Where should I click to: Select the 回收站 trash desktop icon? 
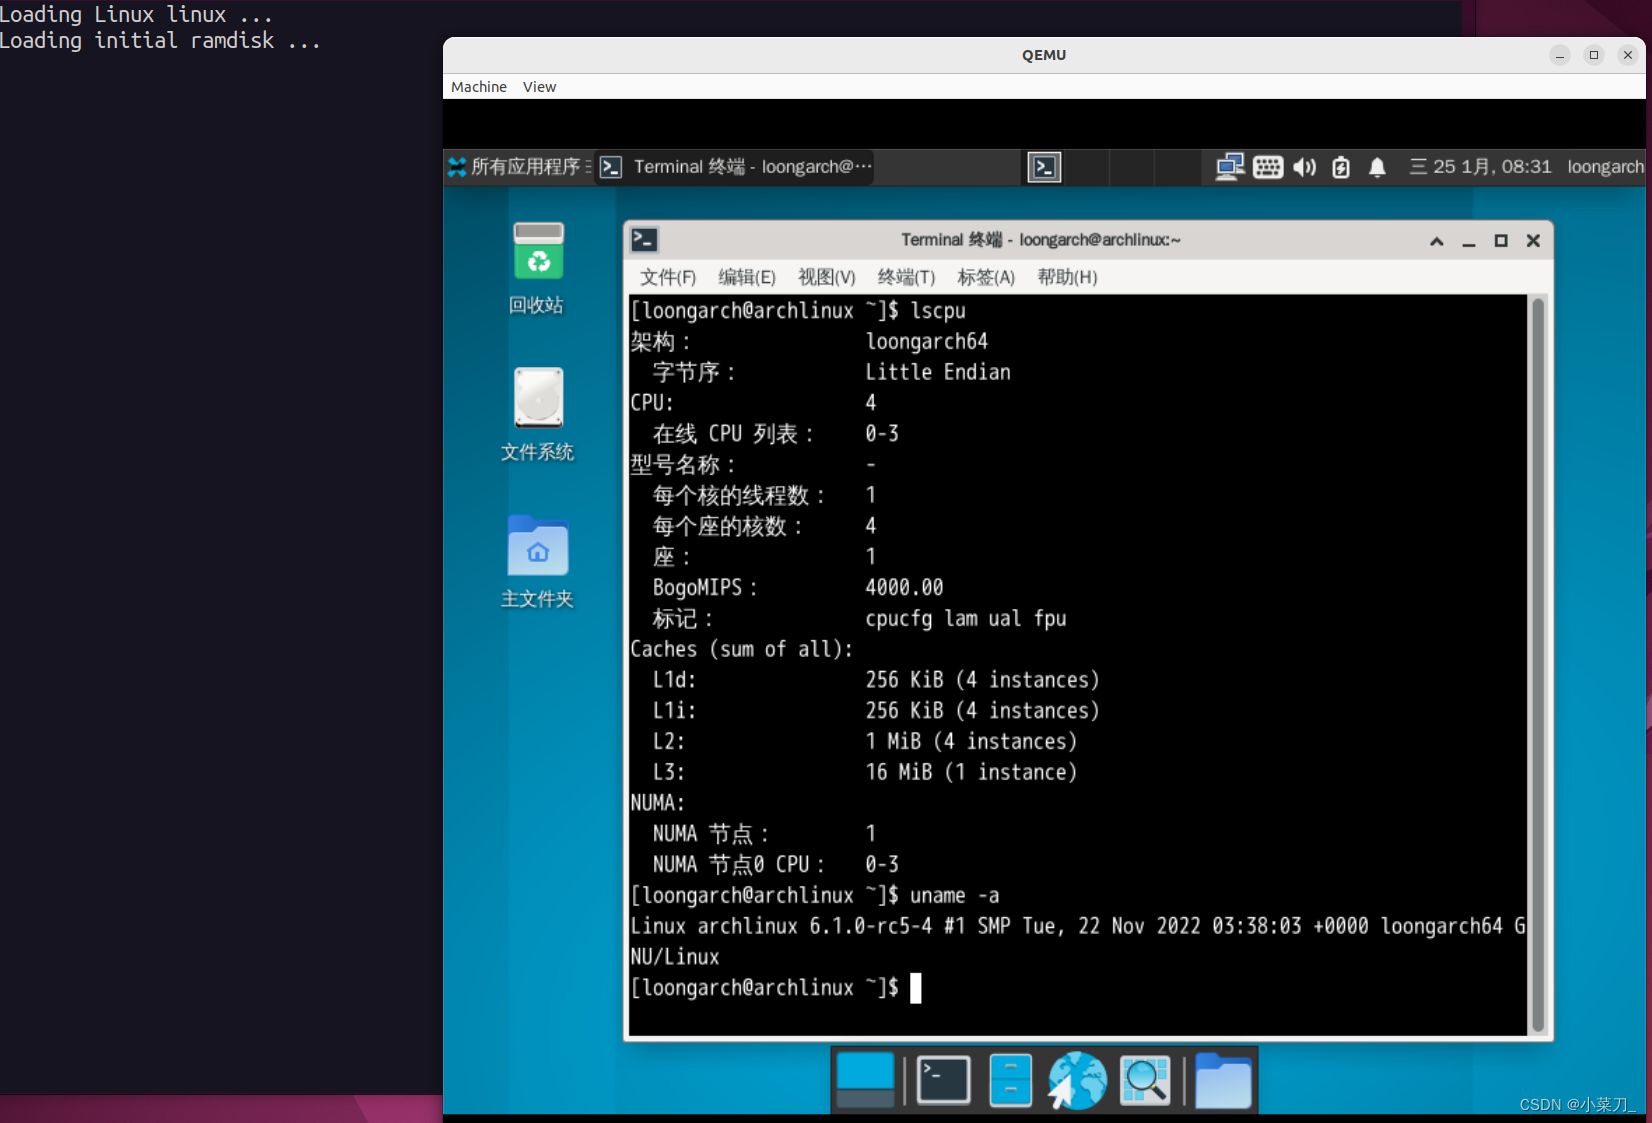[x=538, y=268]
